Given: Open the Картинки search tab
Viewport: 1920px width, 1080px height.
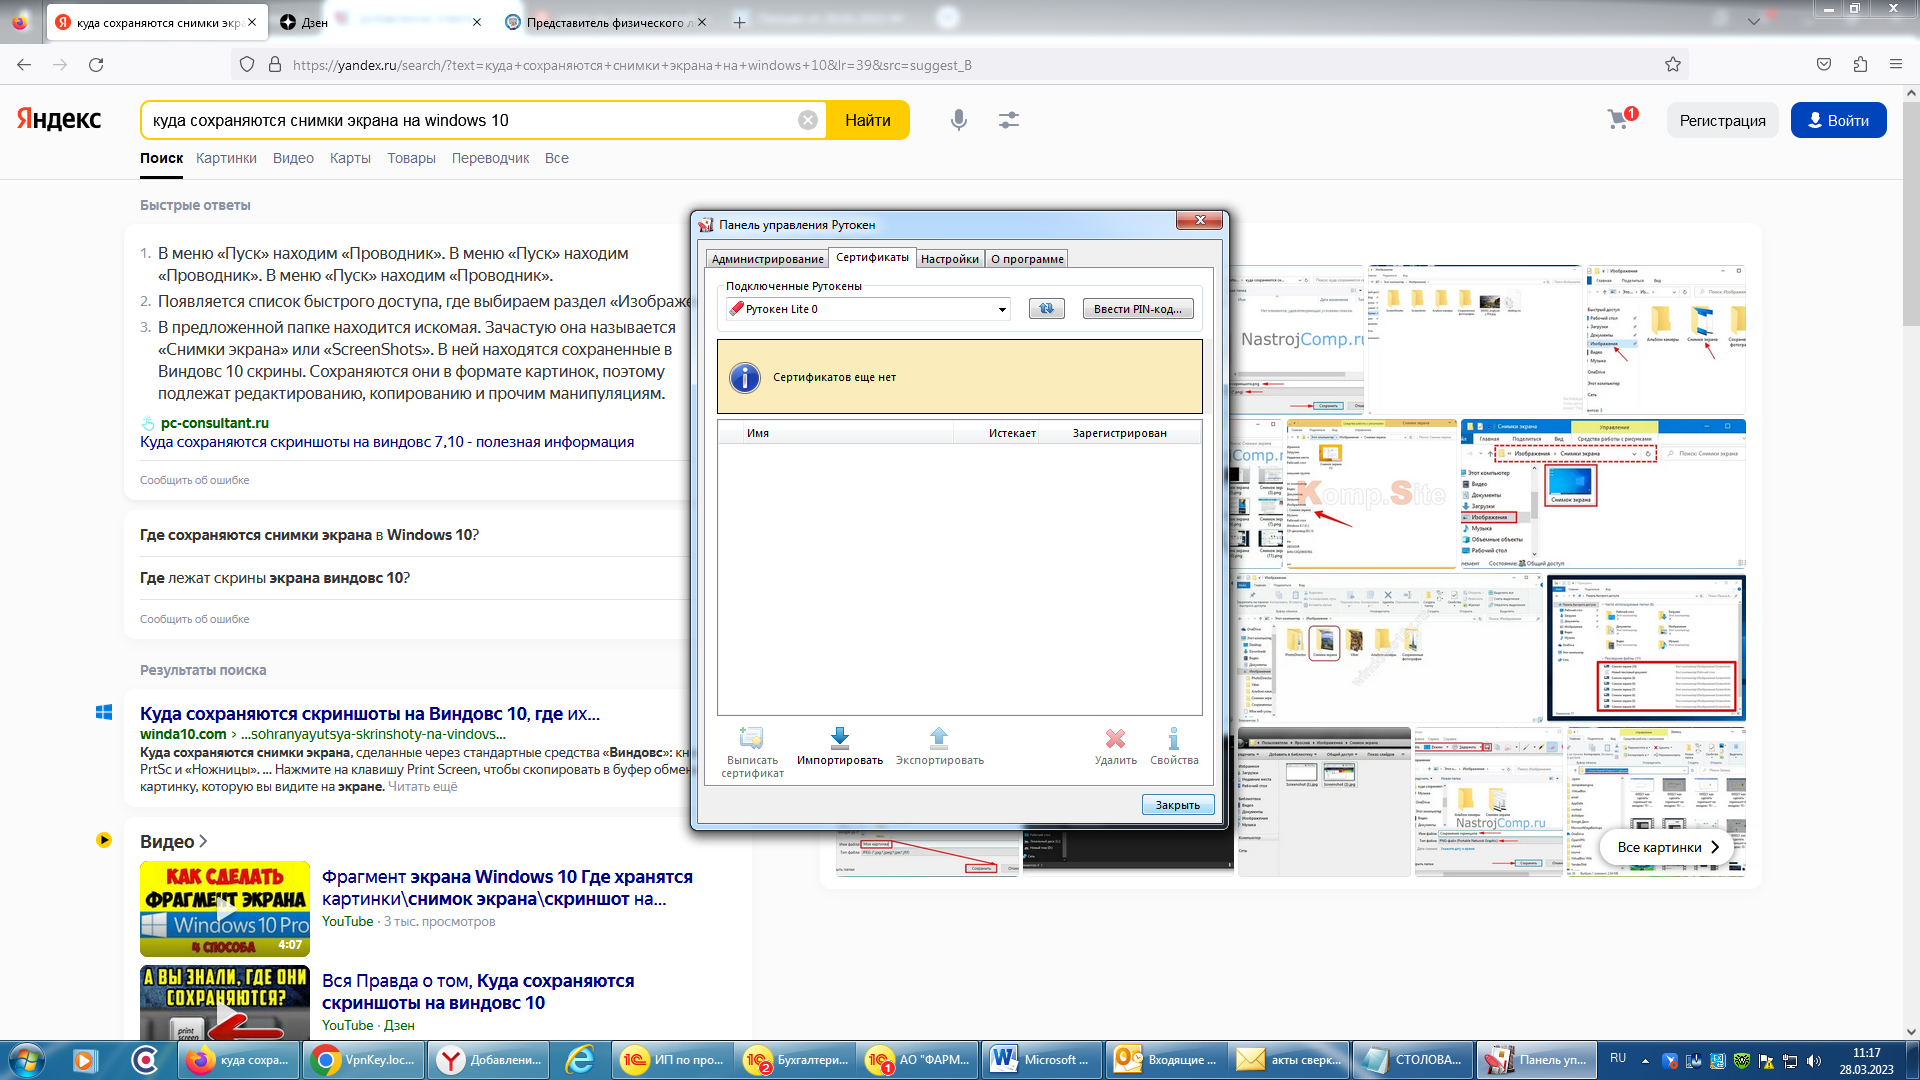Looking at the screenshot, I should (226, 158).
